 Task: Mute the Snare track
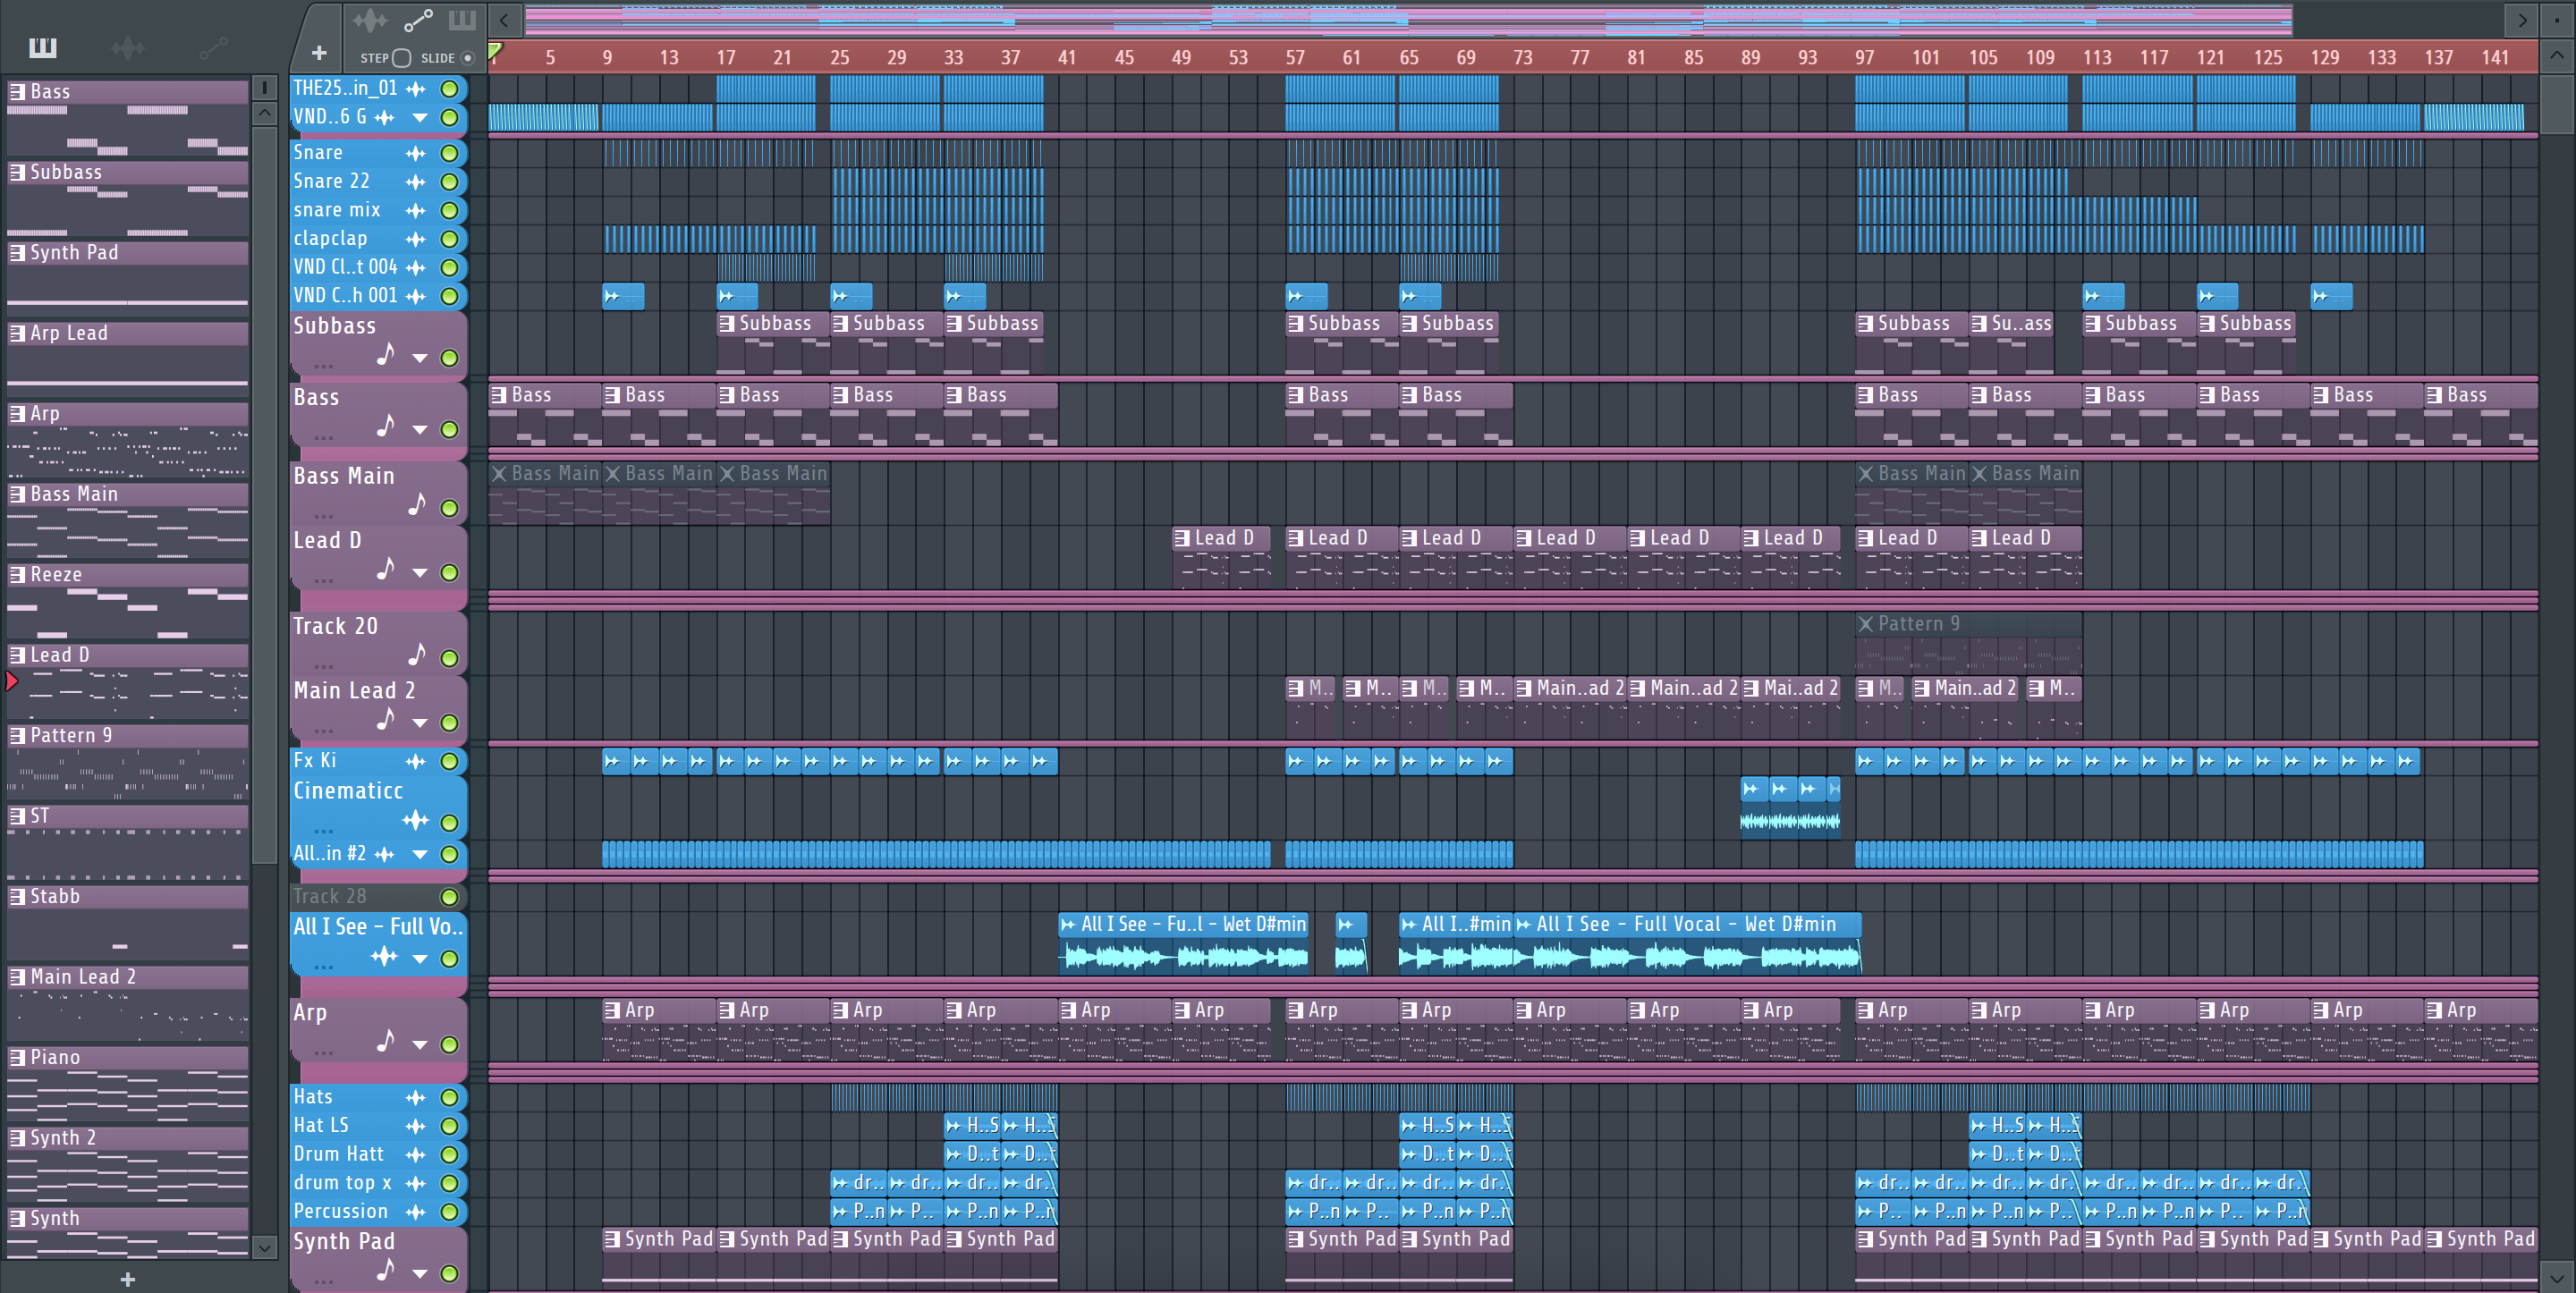click(x=450, y=153)
